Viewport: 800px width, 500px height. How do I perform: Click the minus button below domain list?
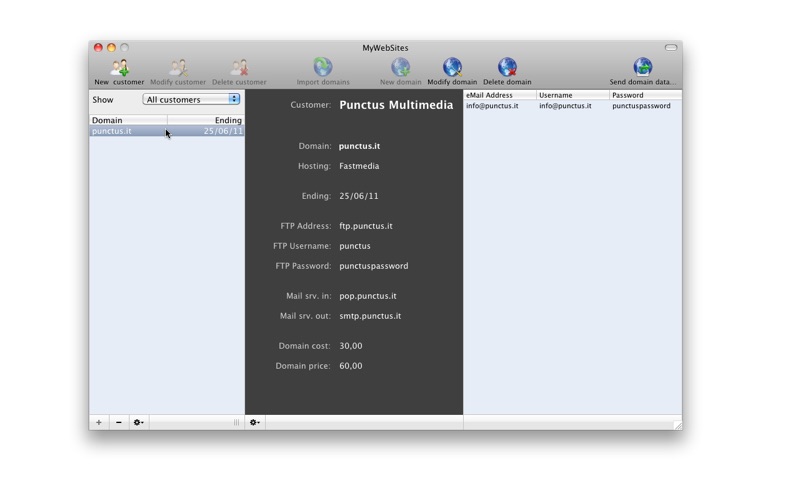[x=118, y=422]
